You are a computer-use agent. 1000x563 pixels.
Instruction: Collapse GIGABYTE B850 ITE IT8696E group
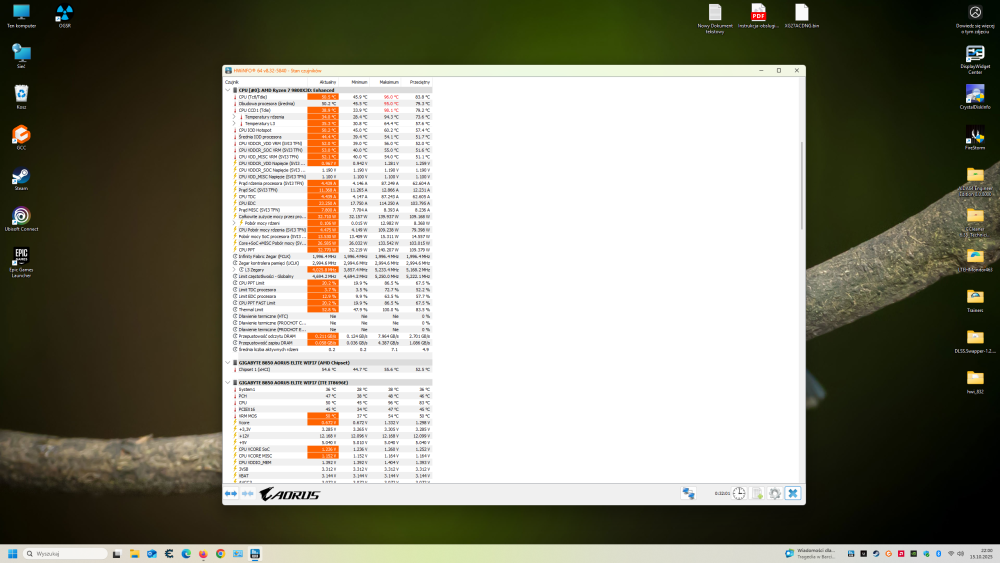click(x=229, y=382)
